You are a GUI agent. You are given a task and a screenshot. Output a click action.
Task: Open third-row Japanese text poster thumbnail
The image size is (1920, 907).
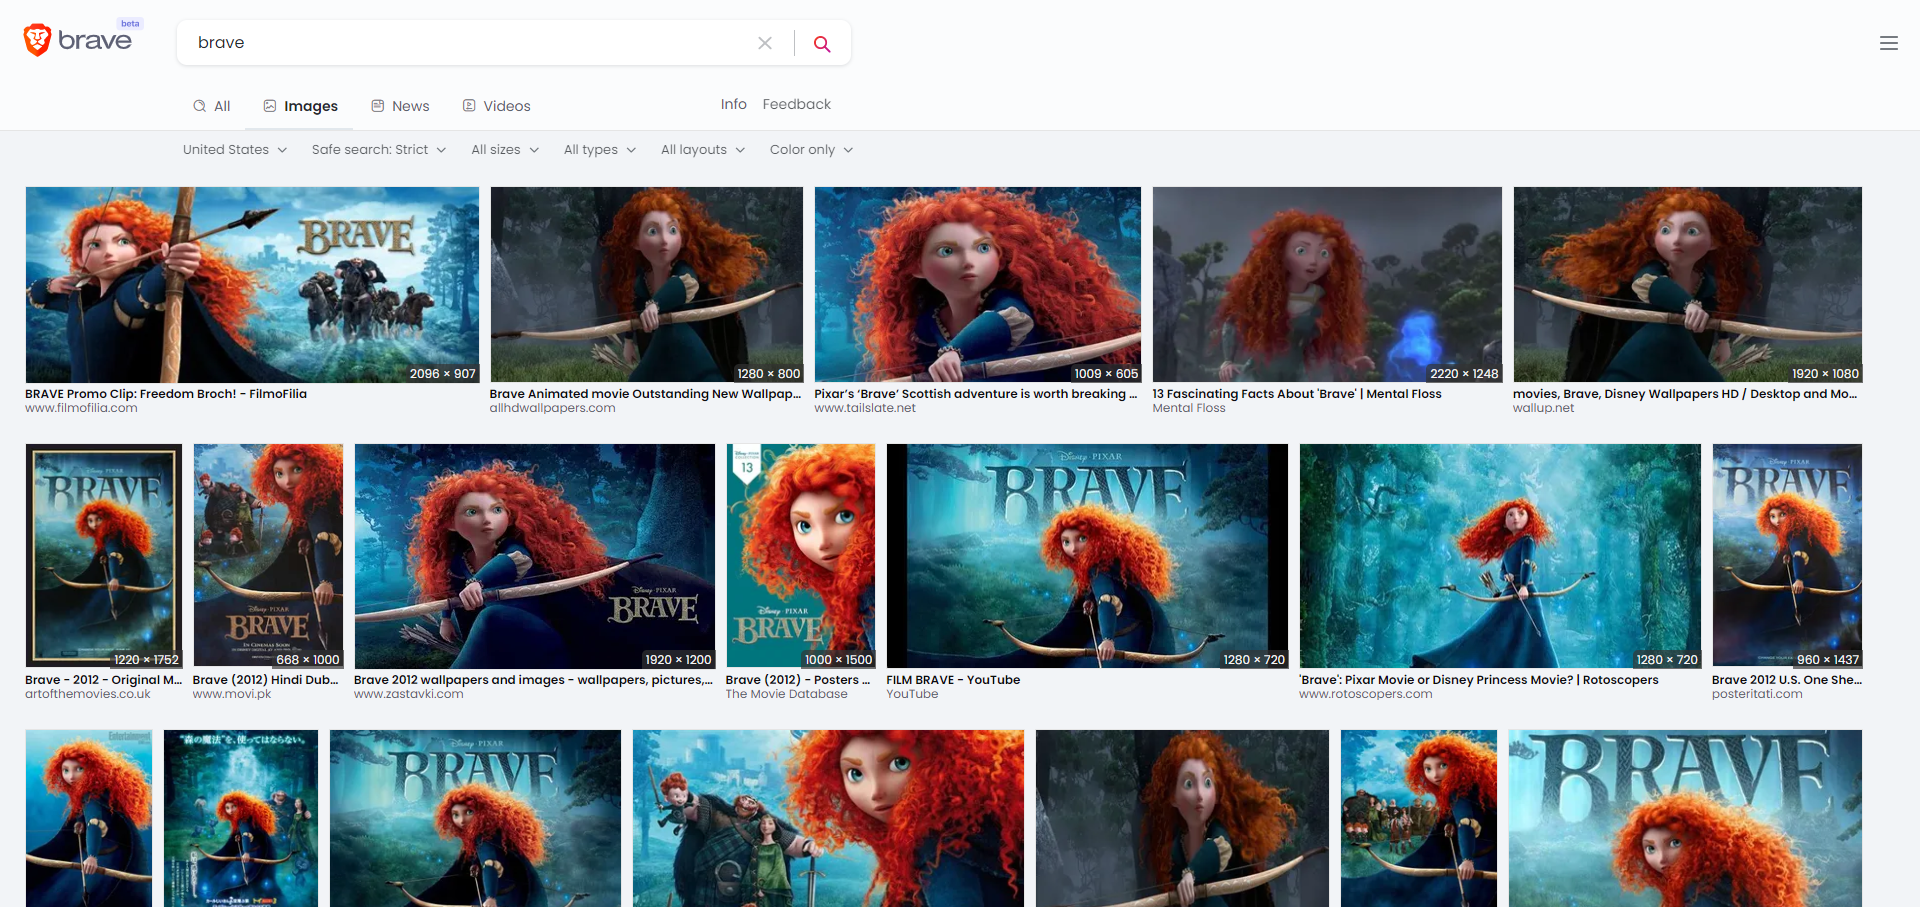coord(241,818)
